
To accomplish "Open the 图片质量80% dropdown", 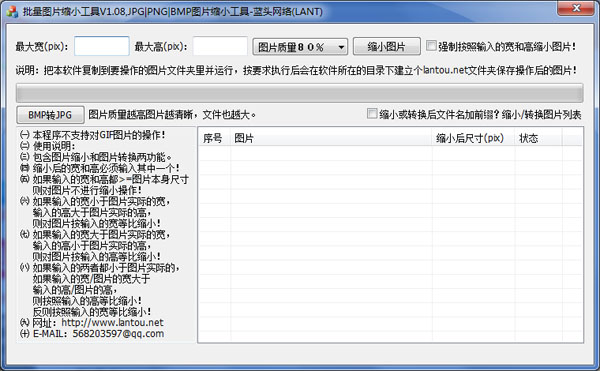I will click(x=300, y=47).
